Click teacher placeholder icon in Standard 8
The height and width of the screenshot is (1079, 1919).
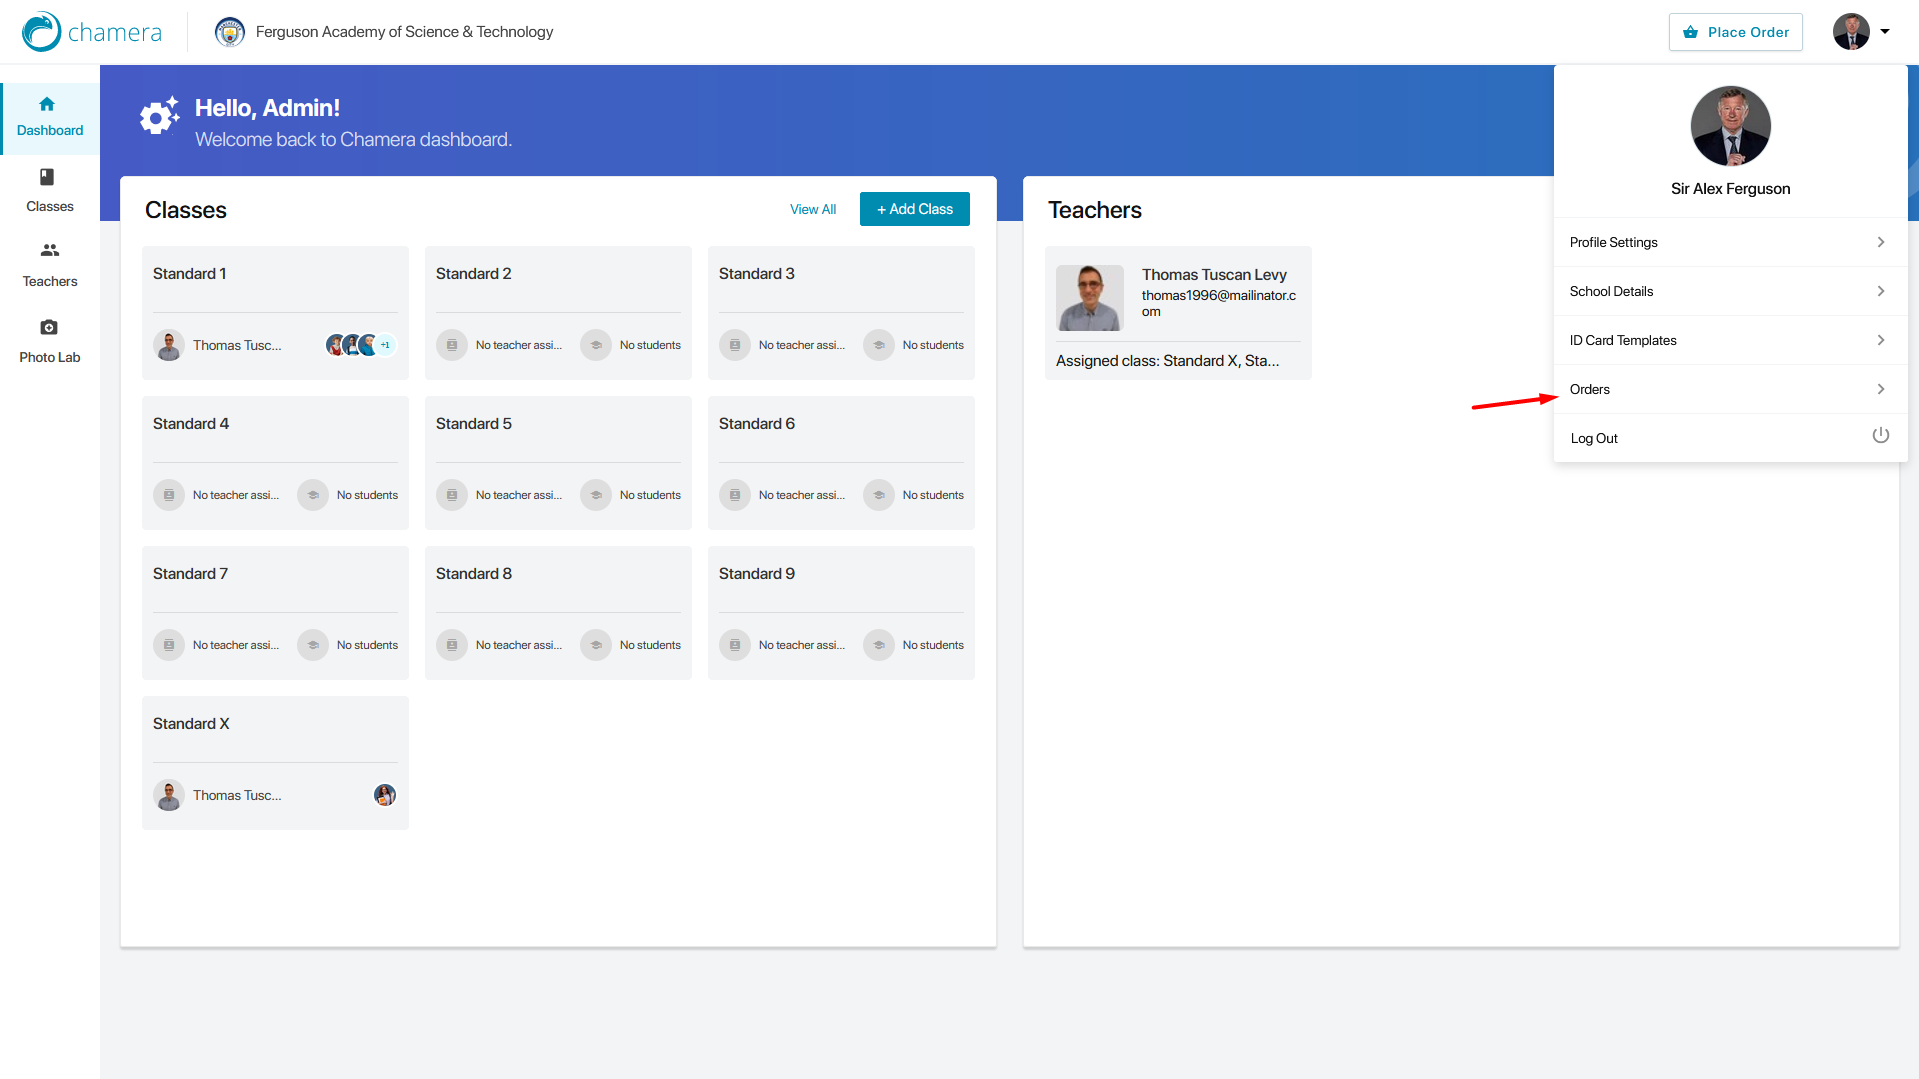(x=452, y=645)
